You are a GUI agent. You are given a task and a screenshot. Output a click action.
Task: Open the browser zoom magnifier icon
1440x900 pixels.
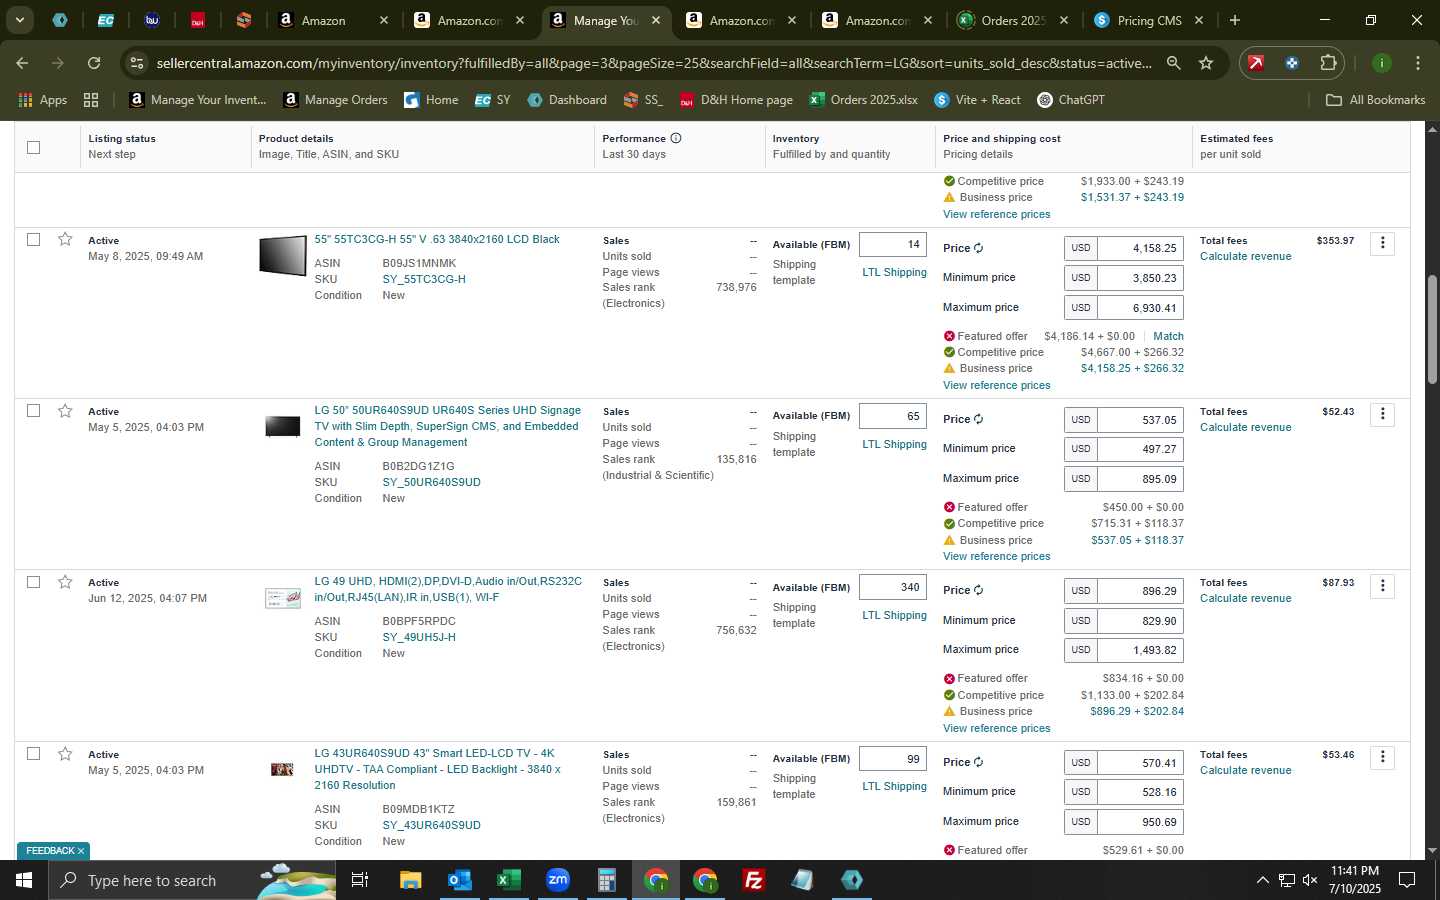pos(1173,63)
